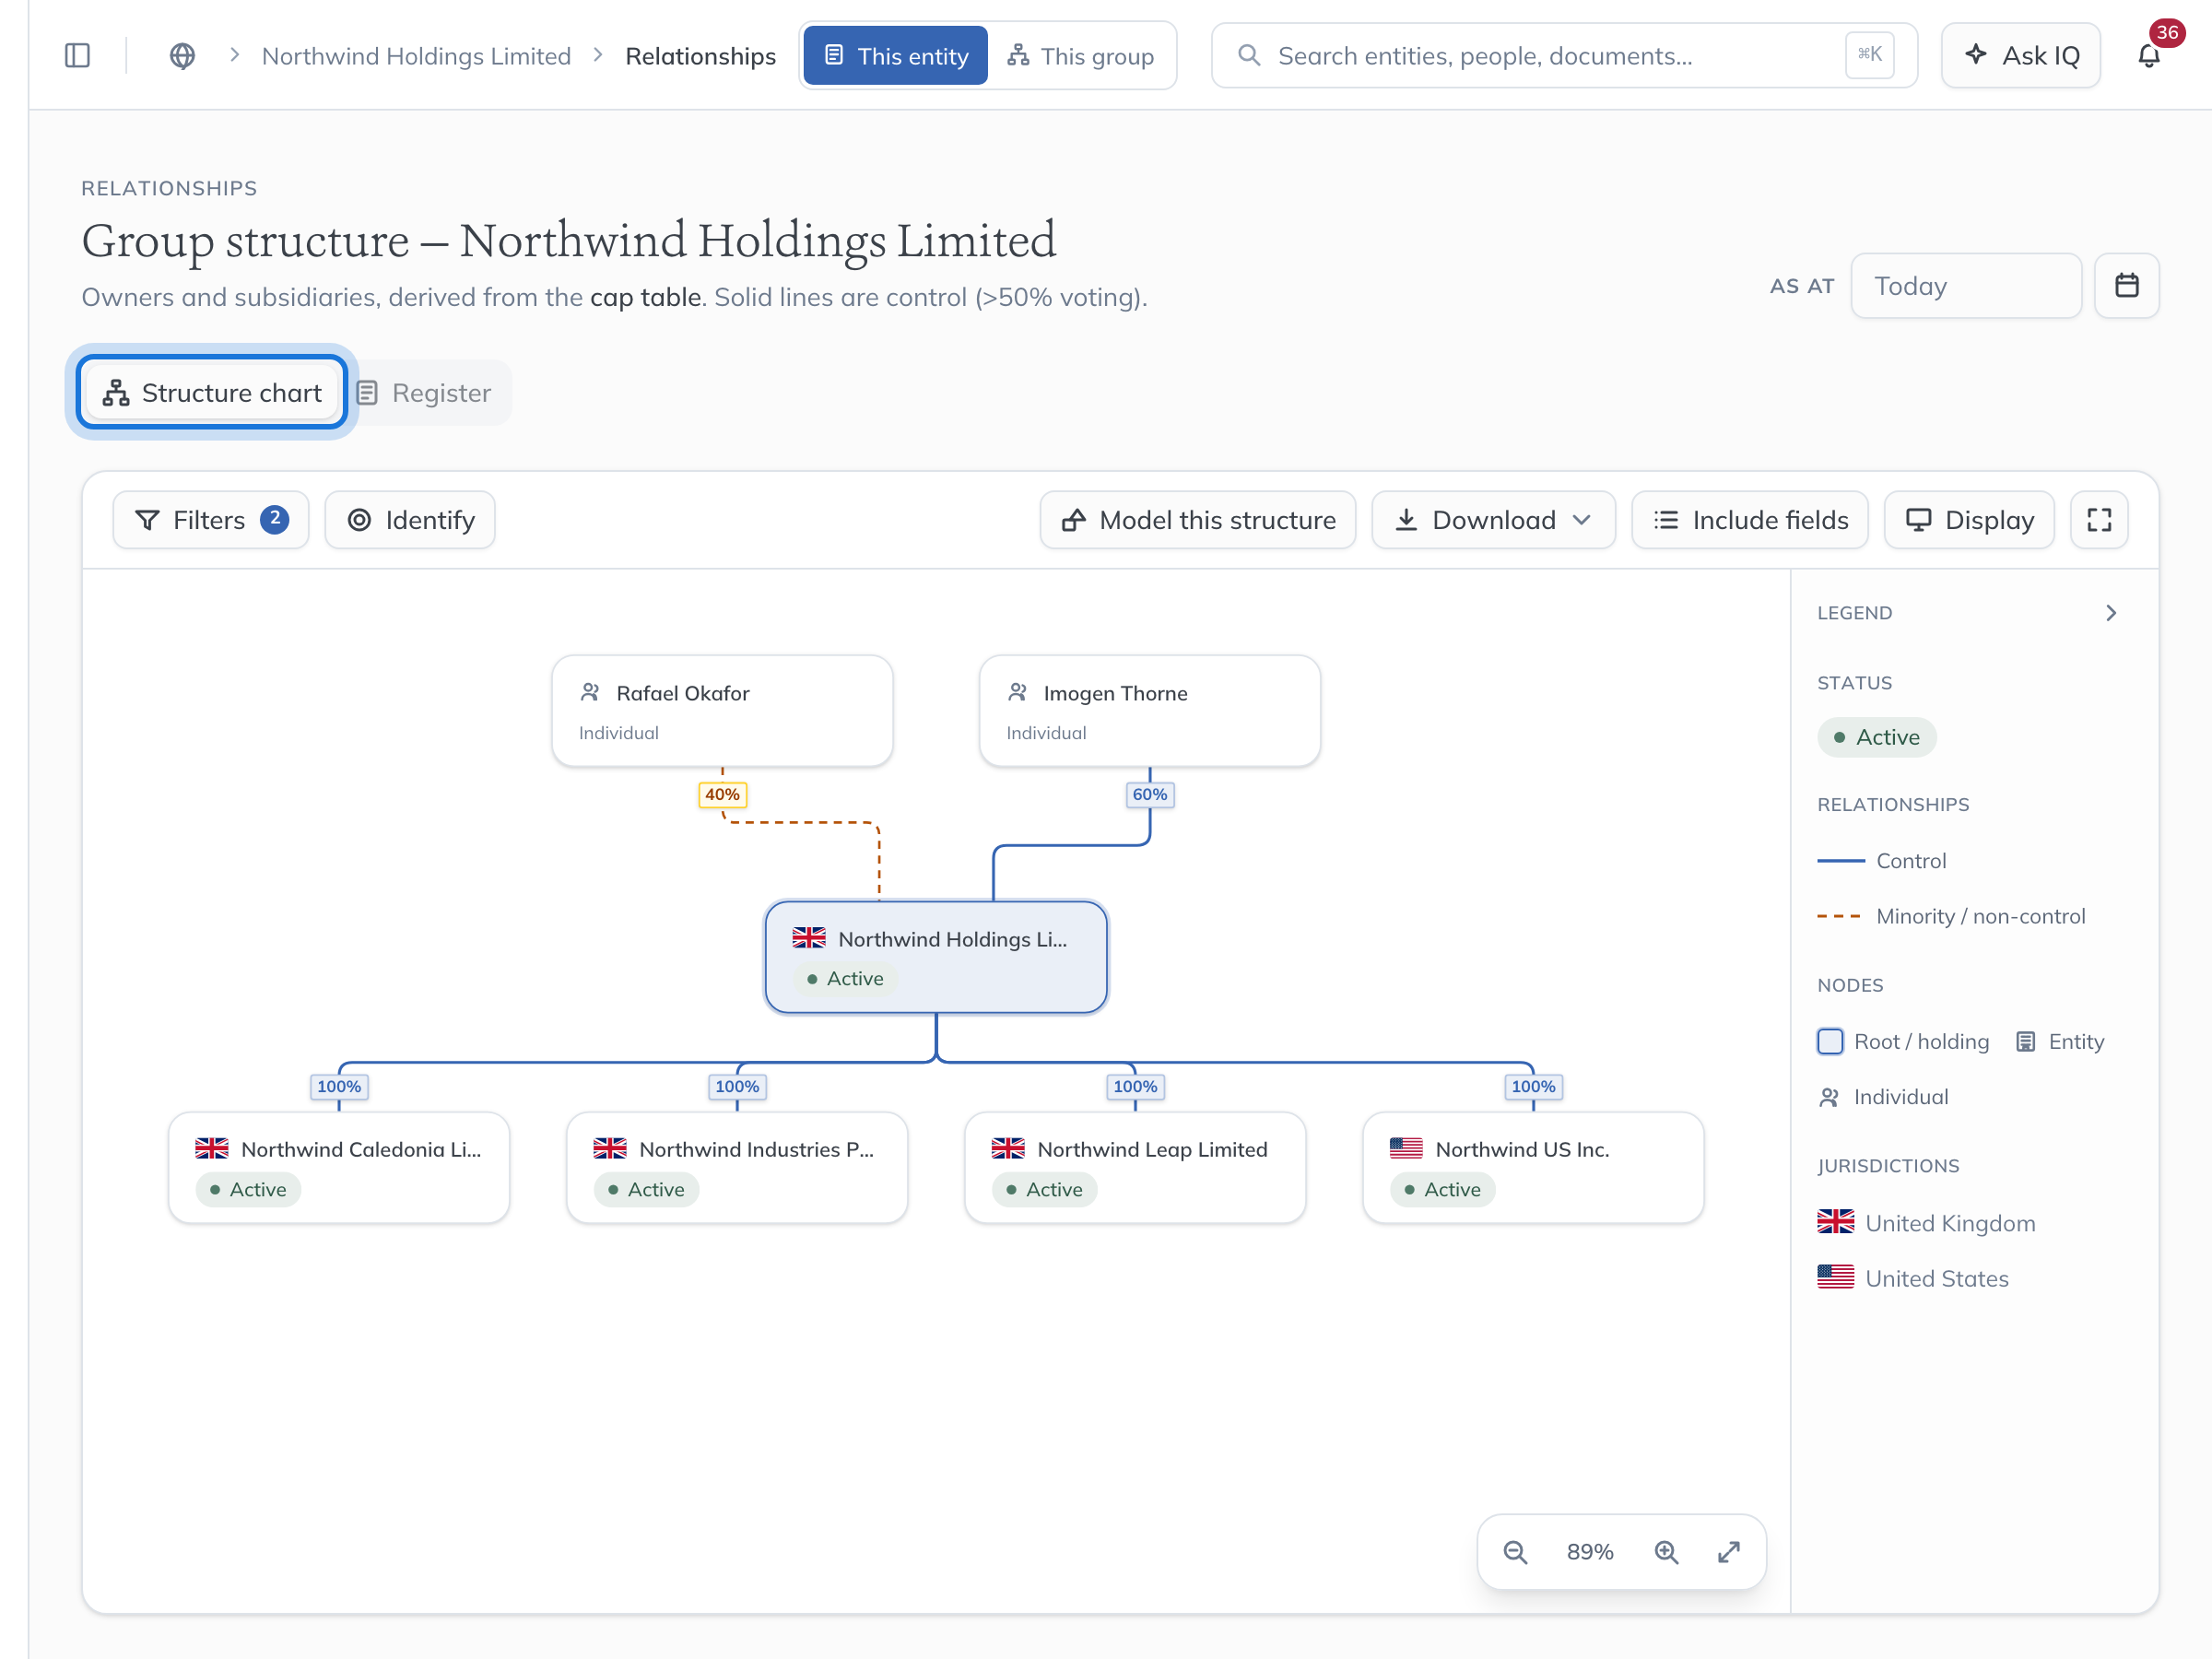The width and height of the screenshot is (2212, 1659).
Task: Expand the Download dropdown
Action: pyautogui.click(x=1494, y=520)
